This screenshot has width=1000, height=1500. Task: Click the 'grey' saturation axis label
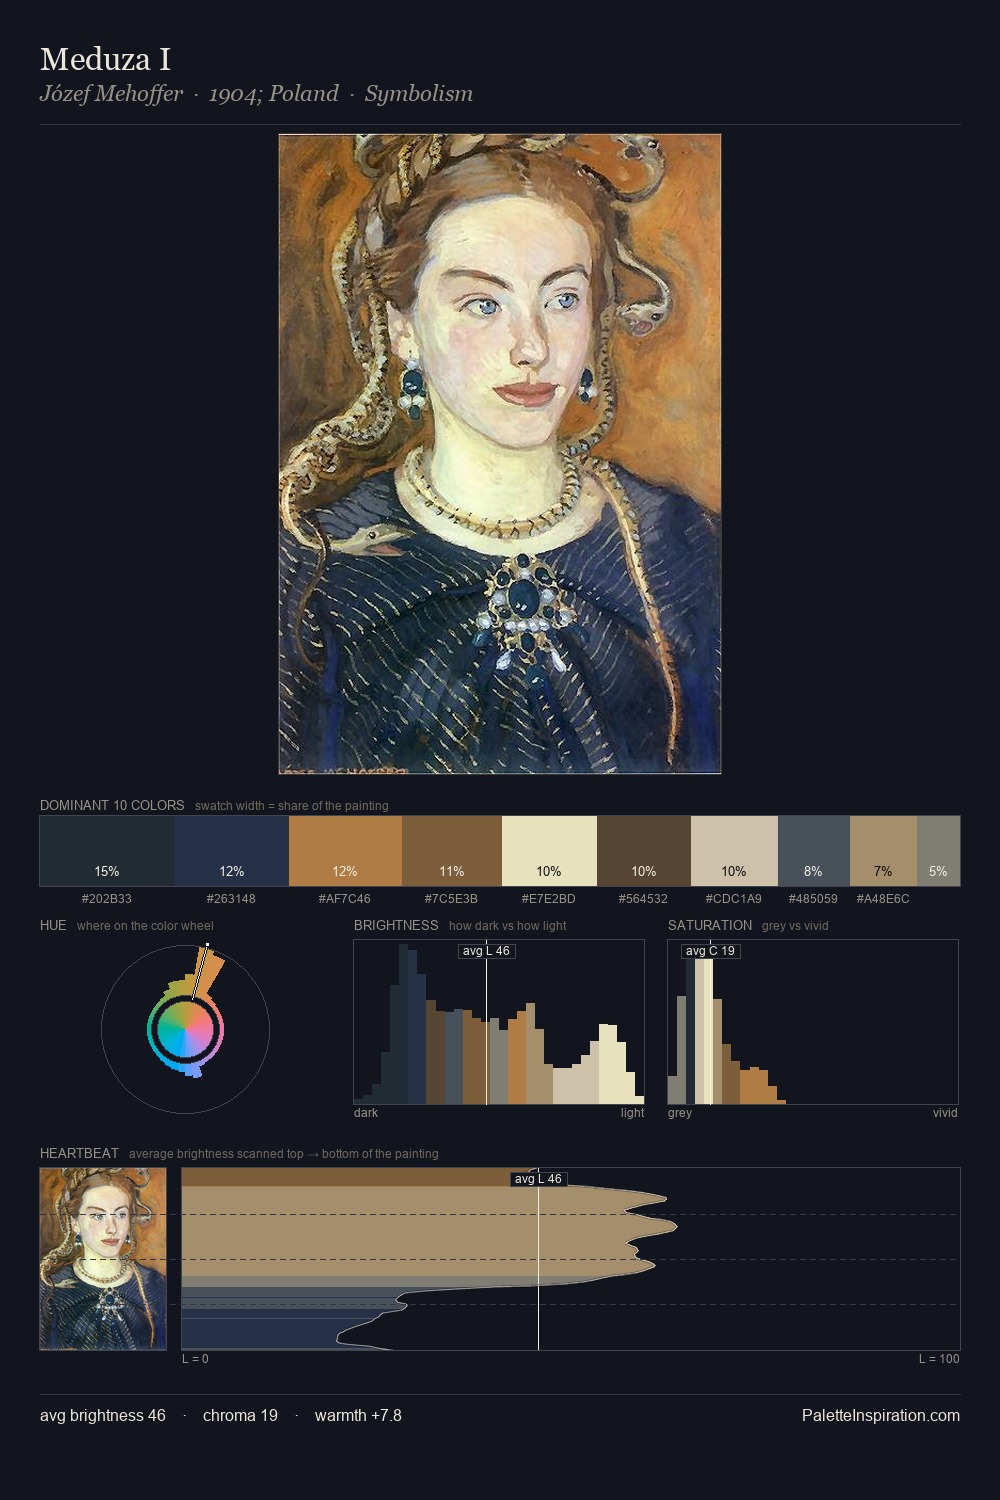point(680,1113)
